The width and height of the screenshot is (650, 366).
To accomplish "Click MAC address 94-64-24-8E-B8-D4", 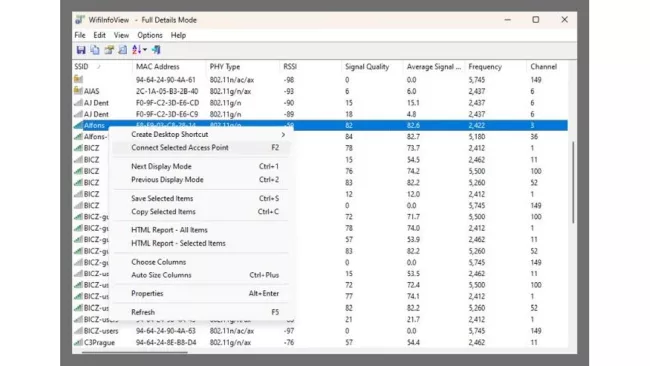I will click(x=166, y=342).
